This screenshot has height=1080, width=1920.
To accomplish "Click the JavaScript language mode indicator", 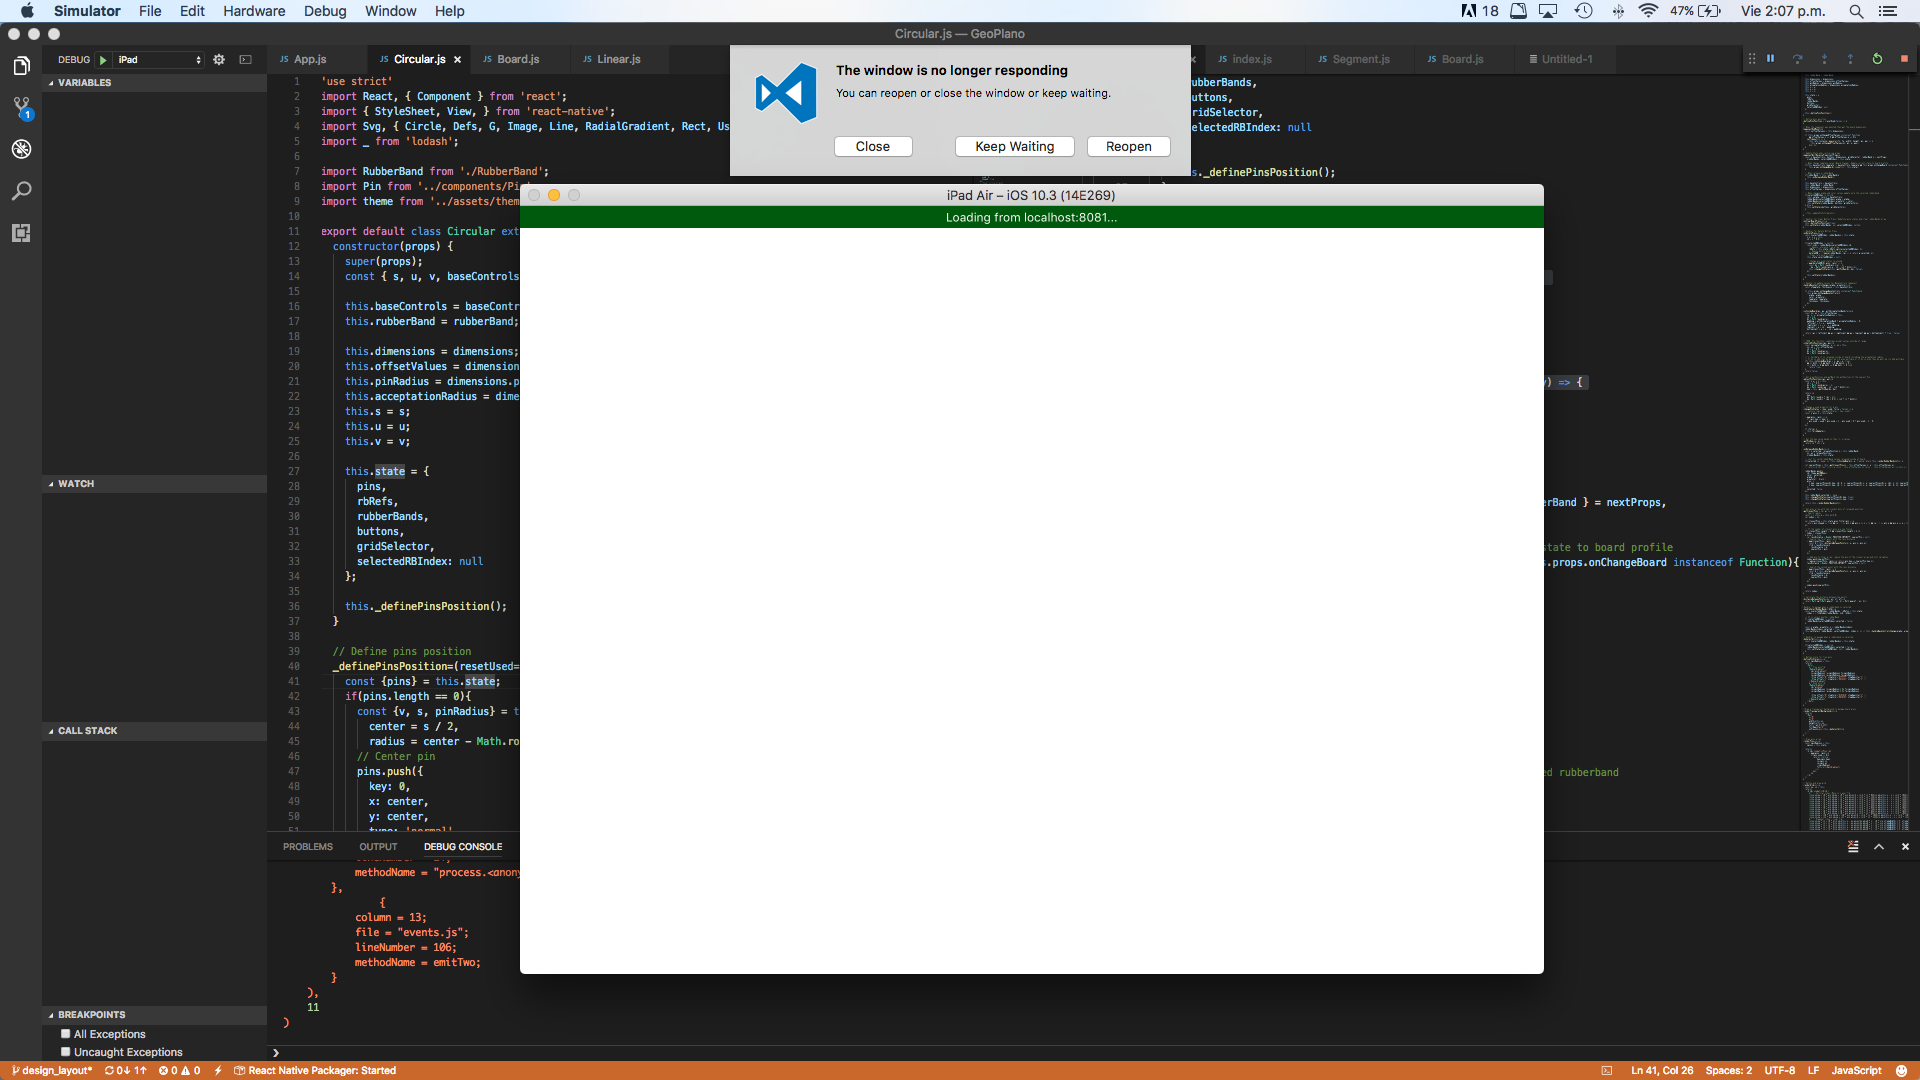I will pos(1859,1070).
